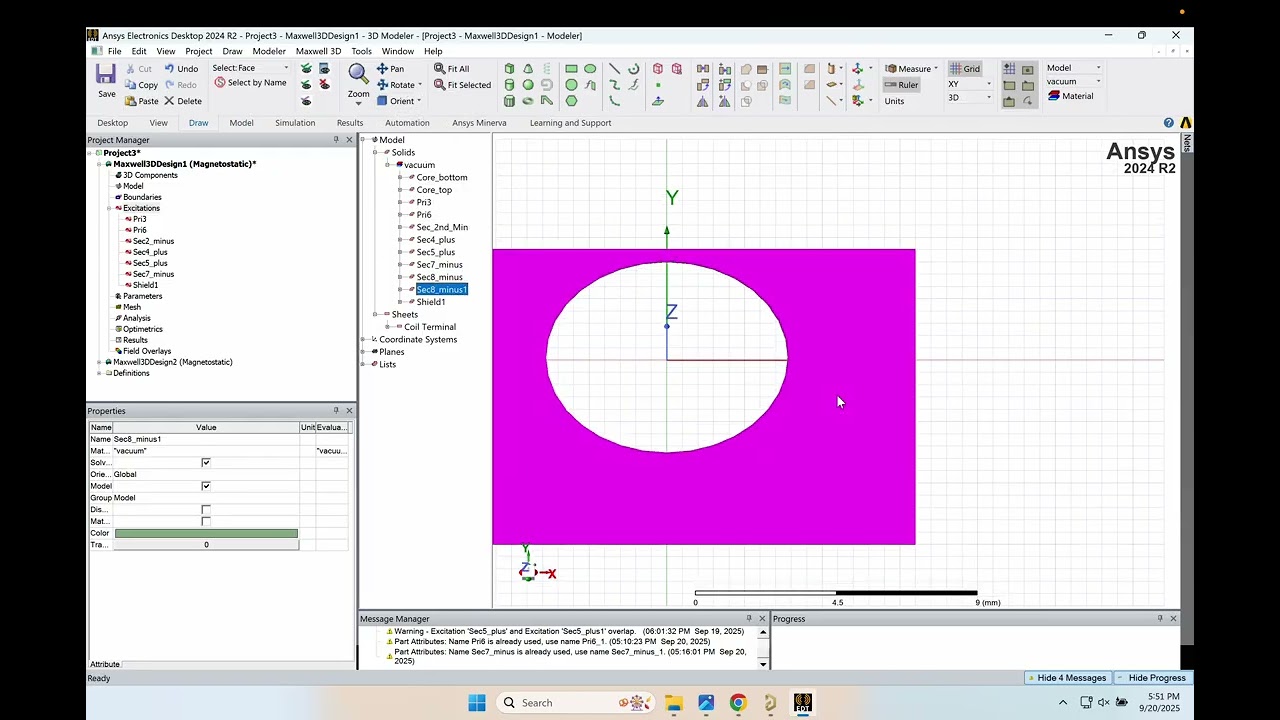The image size is (1280, 720).
Task: Click the green Color swatch in Properties
Action: tap(206, 533)
